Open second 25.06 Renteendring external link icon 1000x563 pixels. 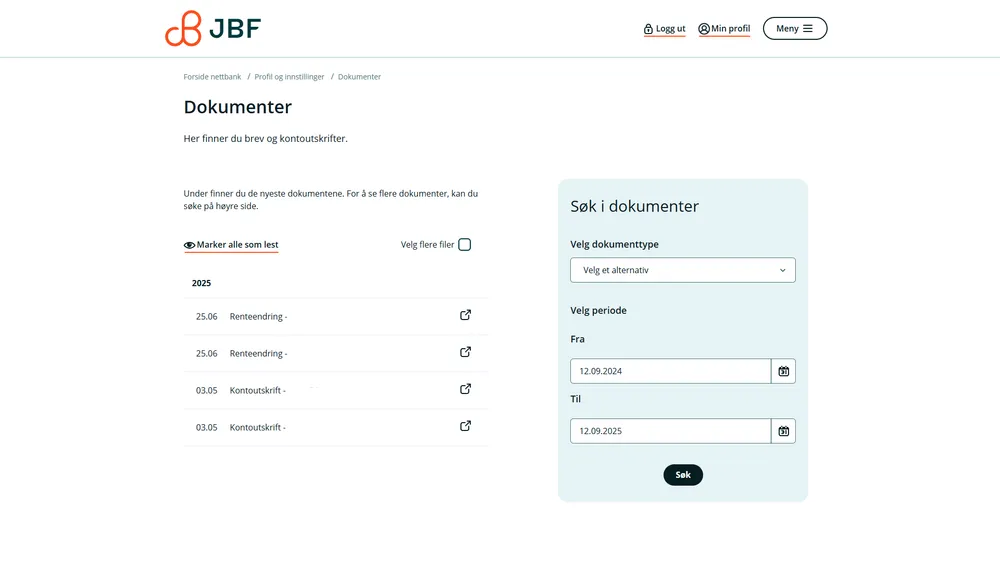tap(465, 352)
